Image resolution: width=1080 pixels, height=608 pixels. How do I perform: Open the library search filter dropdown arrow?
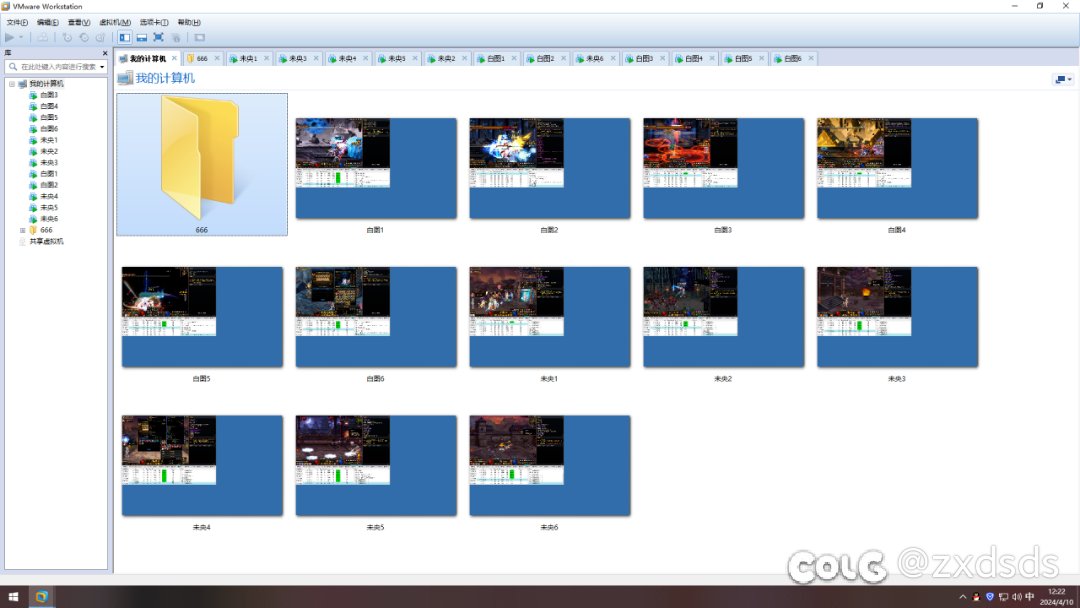coord(102,67)
